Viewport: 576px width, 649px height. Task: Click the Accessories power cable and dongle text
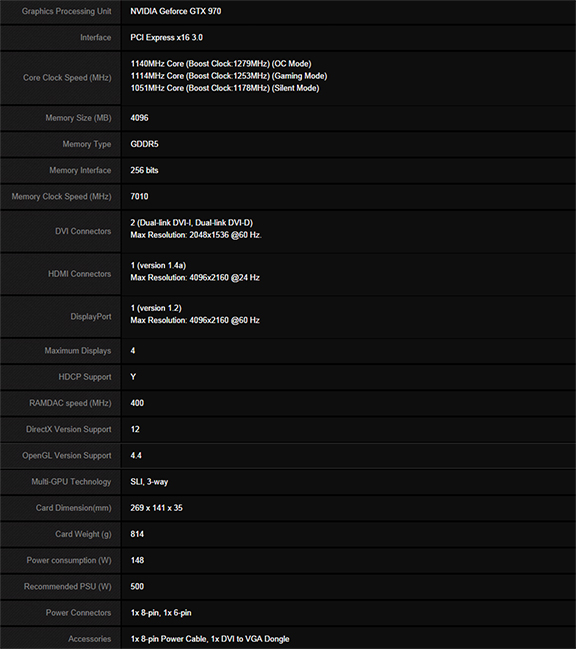[x=210, y=639]
